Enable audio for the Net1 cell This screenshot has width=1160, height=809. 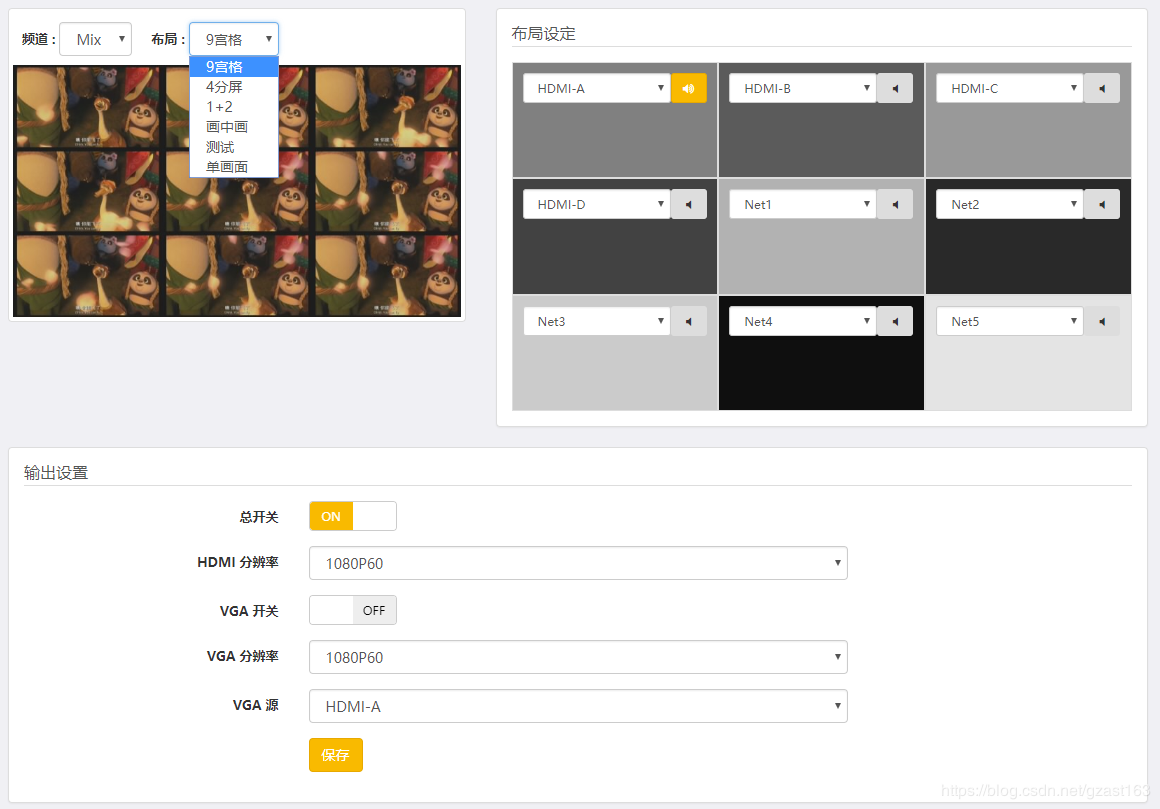pos(895,204)
